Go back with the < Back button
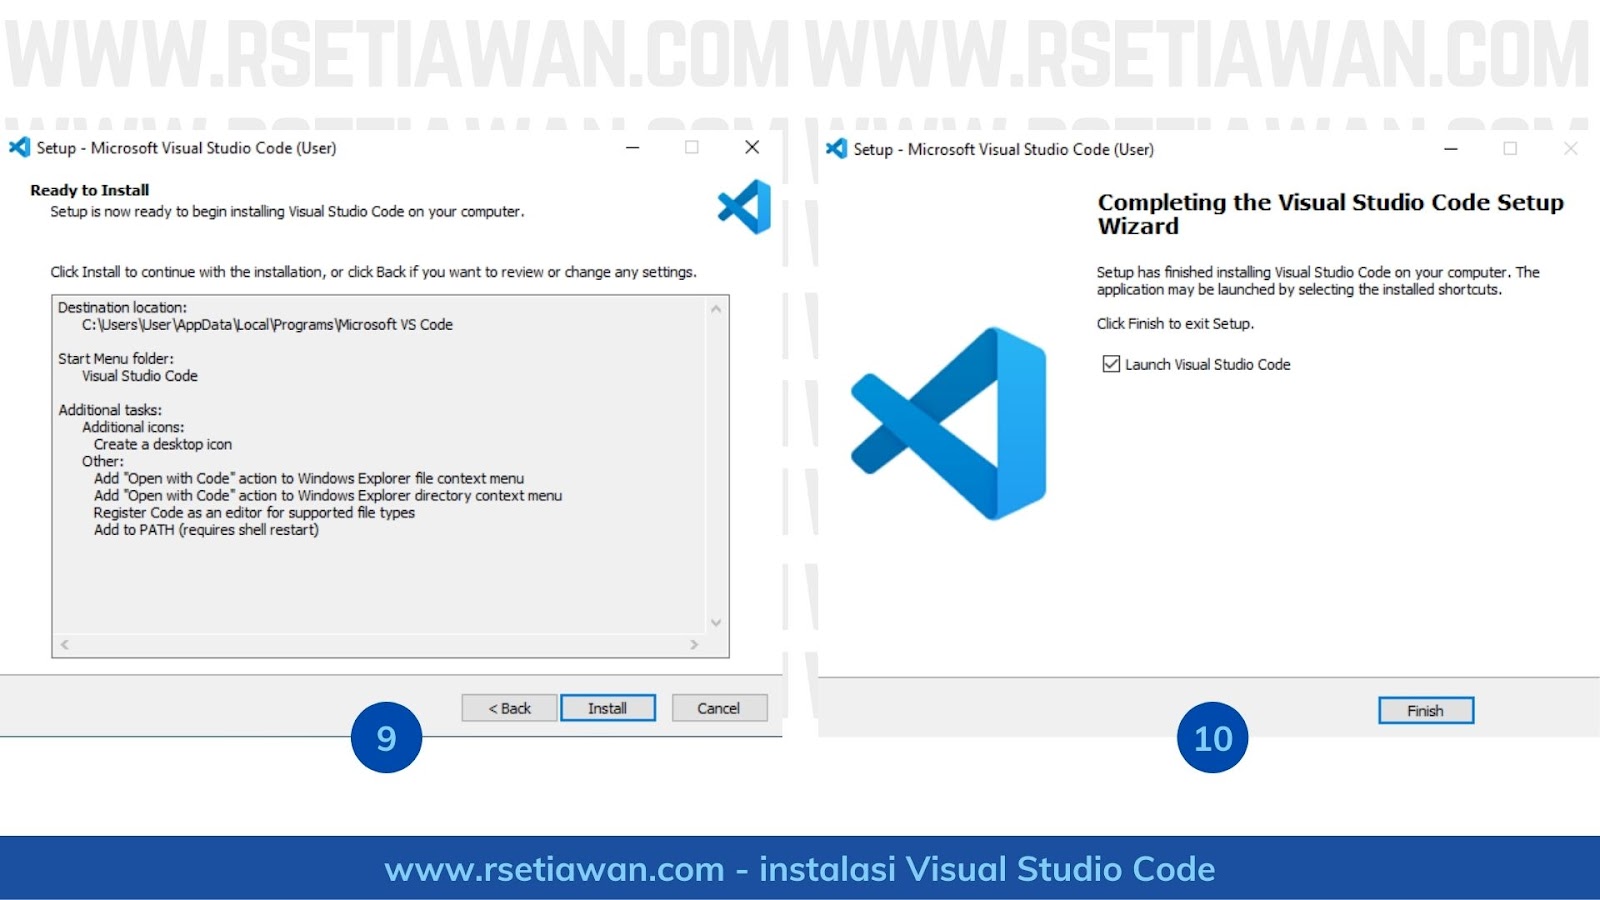Image resolution: width=1600 pixels, height=900 pixels. tap(509, 708)
